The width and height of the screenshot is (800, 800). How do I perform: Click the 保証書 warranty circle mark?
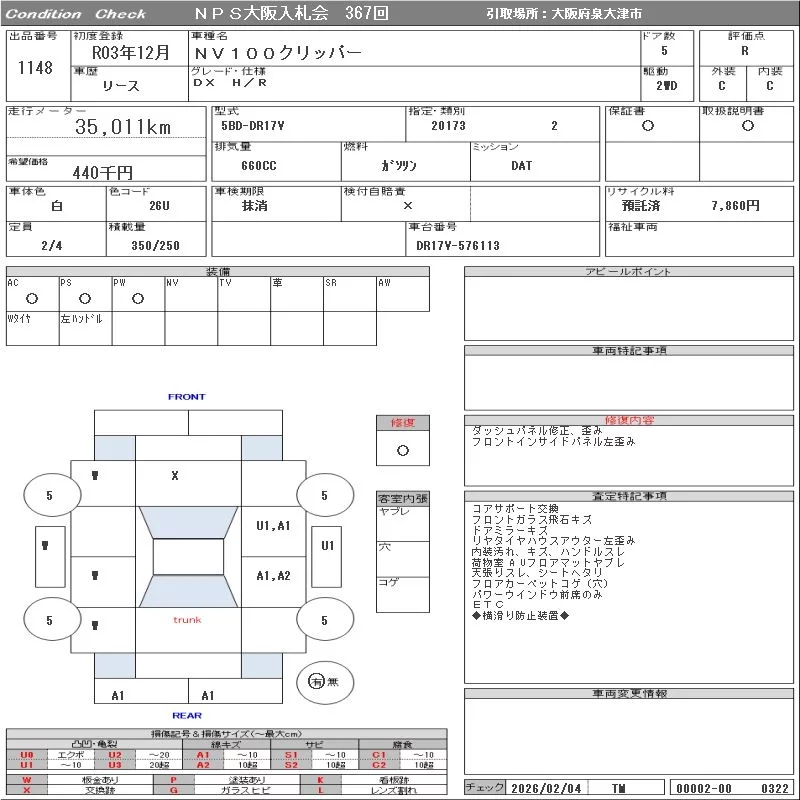click(x=648, y=126)
